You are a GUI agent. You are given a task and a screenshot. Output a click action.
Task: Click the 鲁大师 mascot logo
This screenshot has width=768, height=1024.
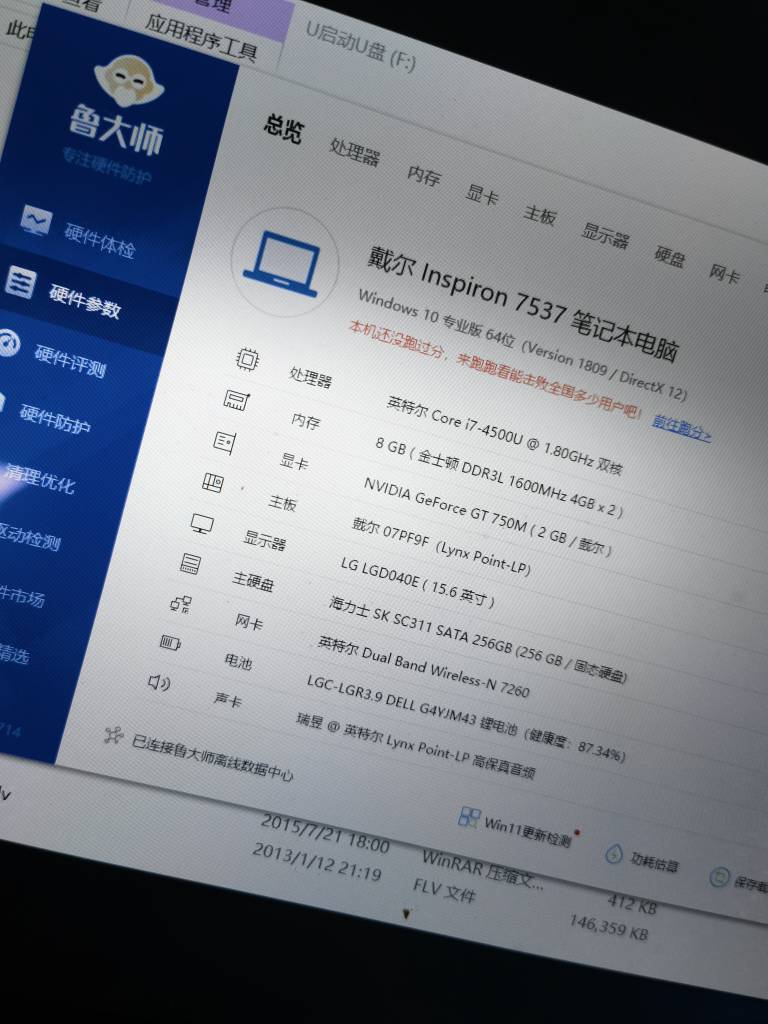129,81
